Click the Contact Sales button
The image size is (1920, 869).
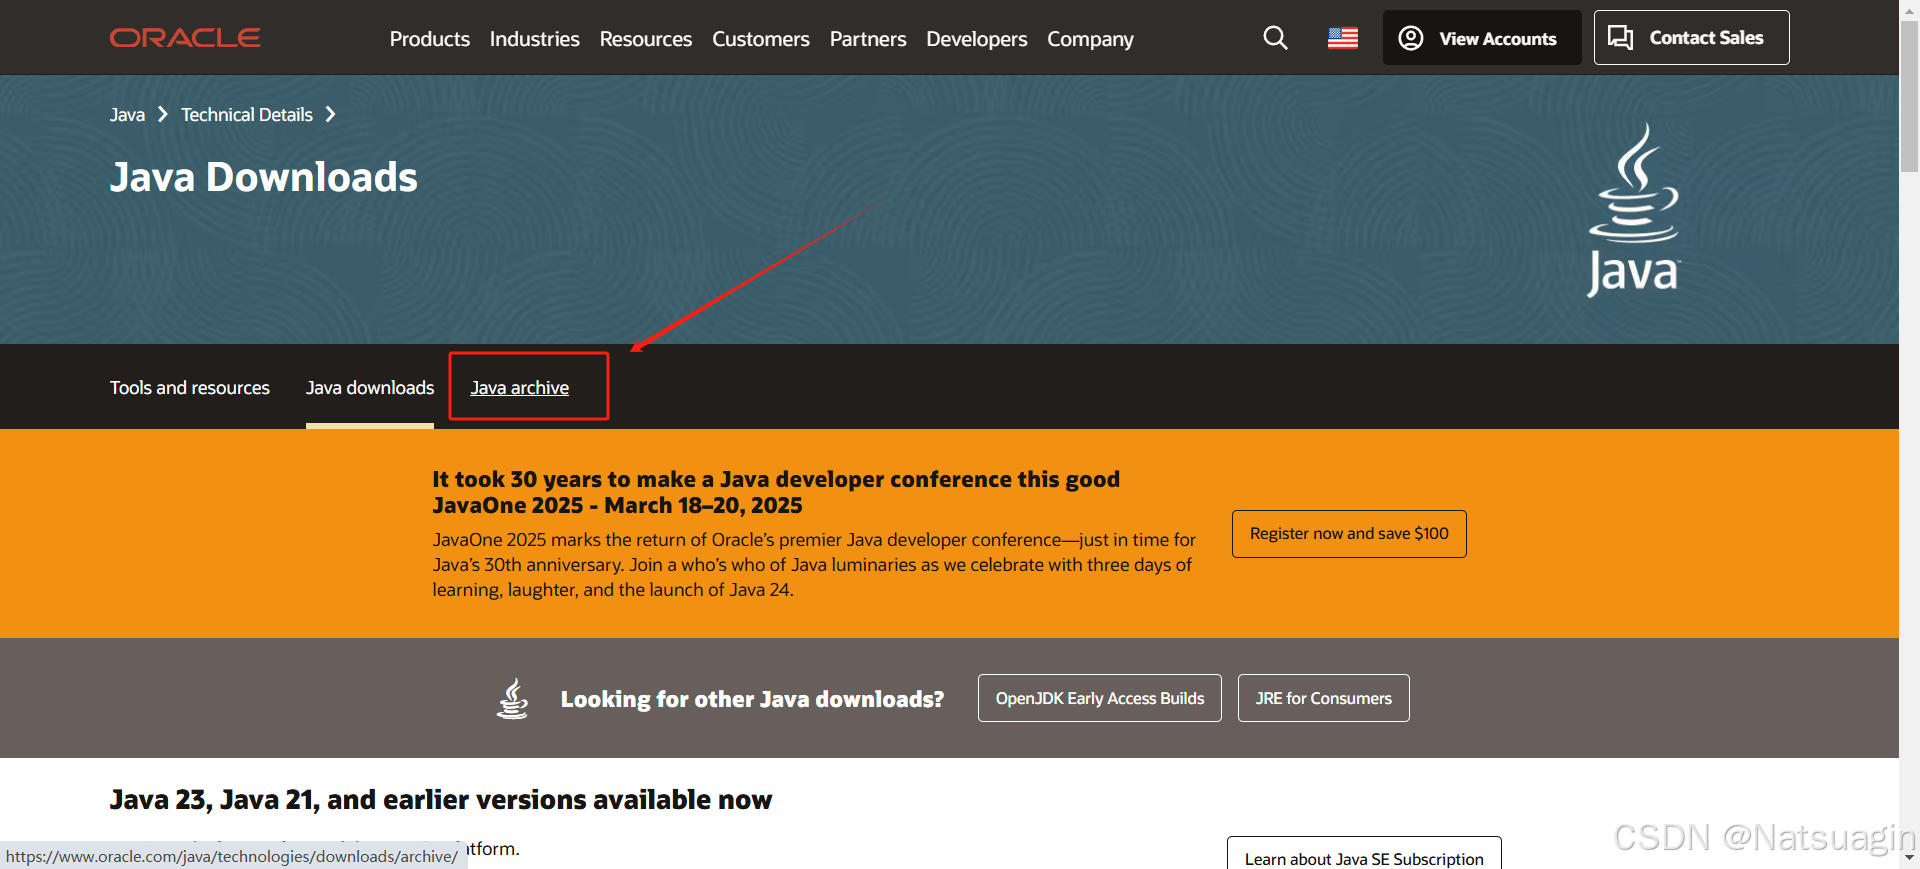(x=1692, y=38)
